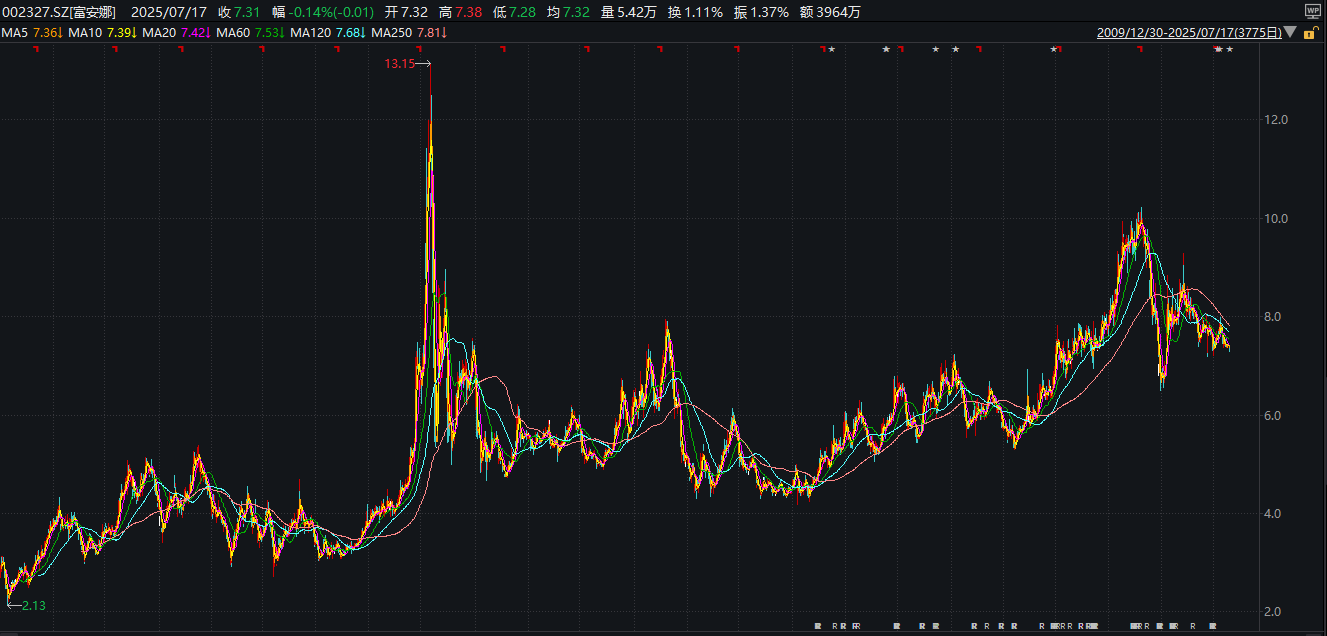Click the 2009/12/30-2025/07/17(3775日) date range link
Viewport: 1327px width, 636px height.
coord(1189,33)
